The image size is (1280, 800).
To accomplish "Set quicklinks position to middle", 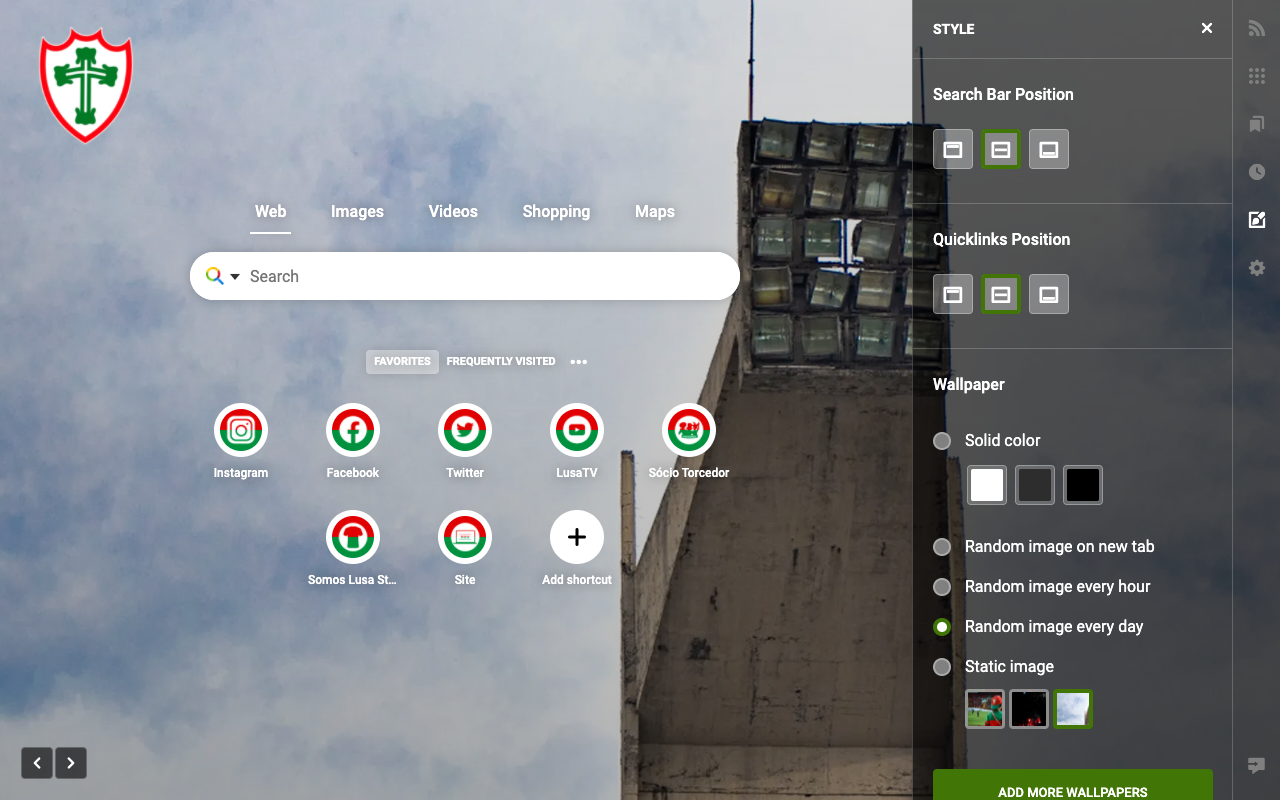I will click(1001, 295).
